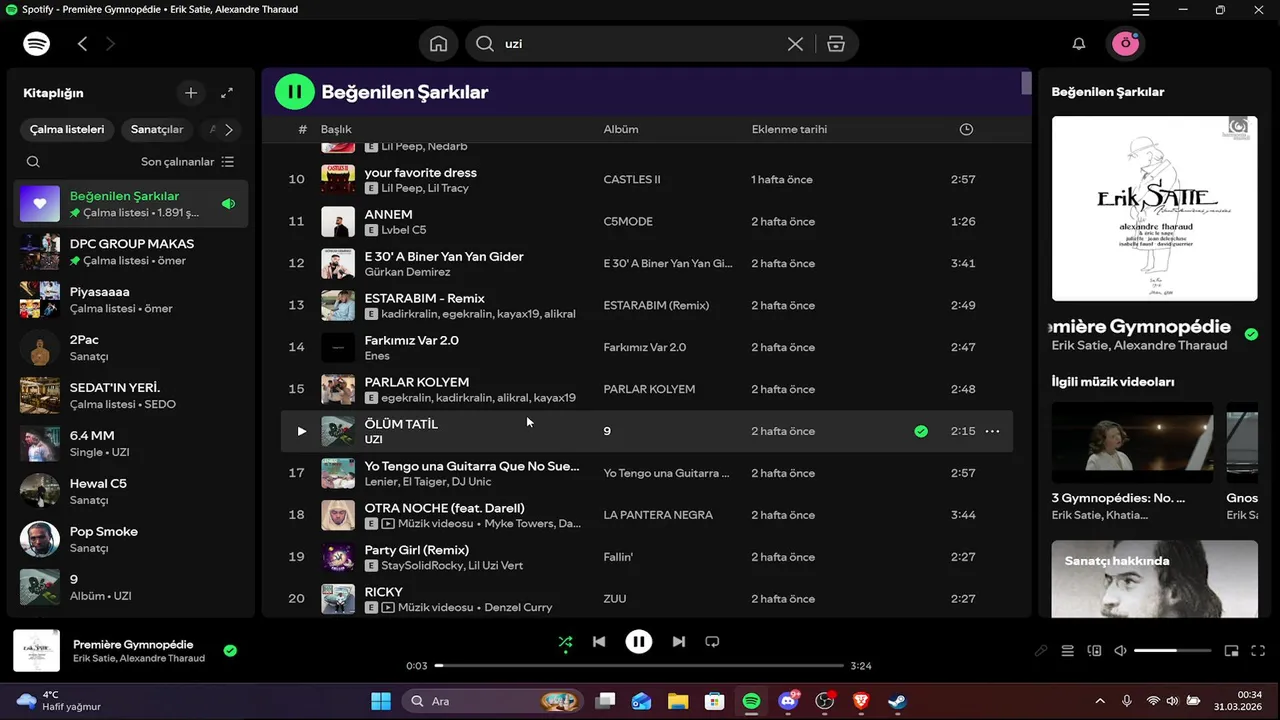Open the DPC GROUP MAKAS playlist
This screenshot has height=720, width=1280.
pyautogui.click(x=131, y=251)
